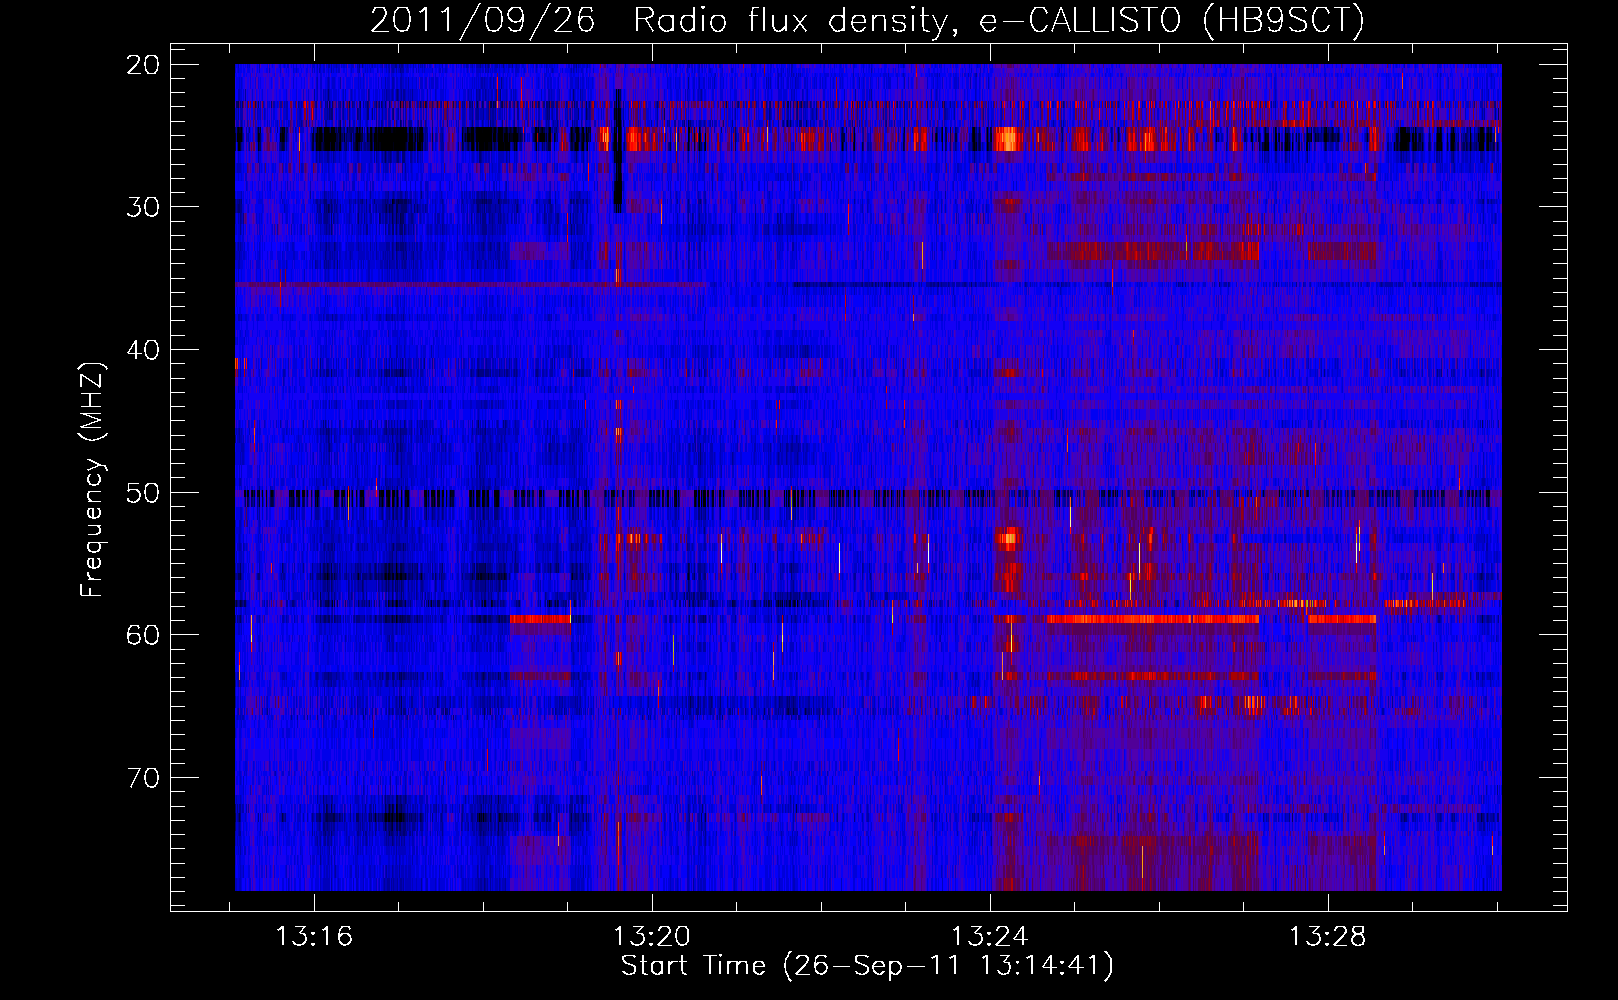The width and height of the screenshot is (1618, 1000).
Task: Click the 13:20 time tick label
Action: [x=652, y=938]
